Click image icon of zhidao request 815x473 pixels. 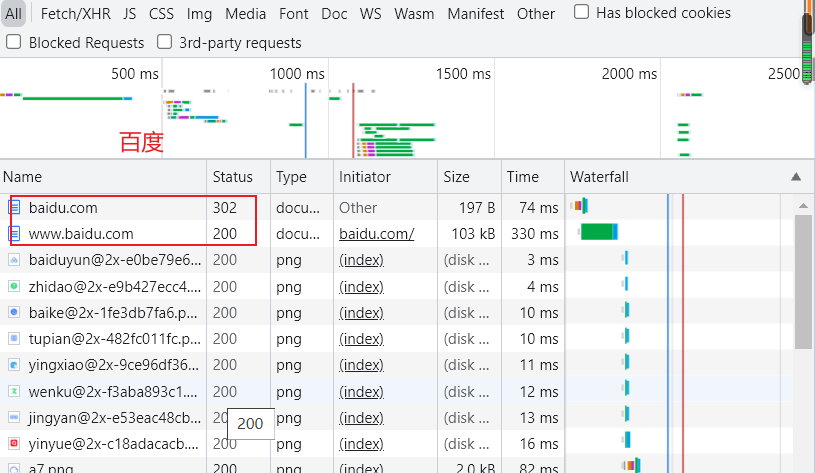[14, 286]
